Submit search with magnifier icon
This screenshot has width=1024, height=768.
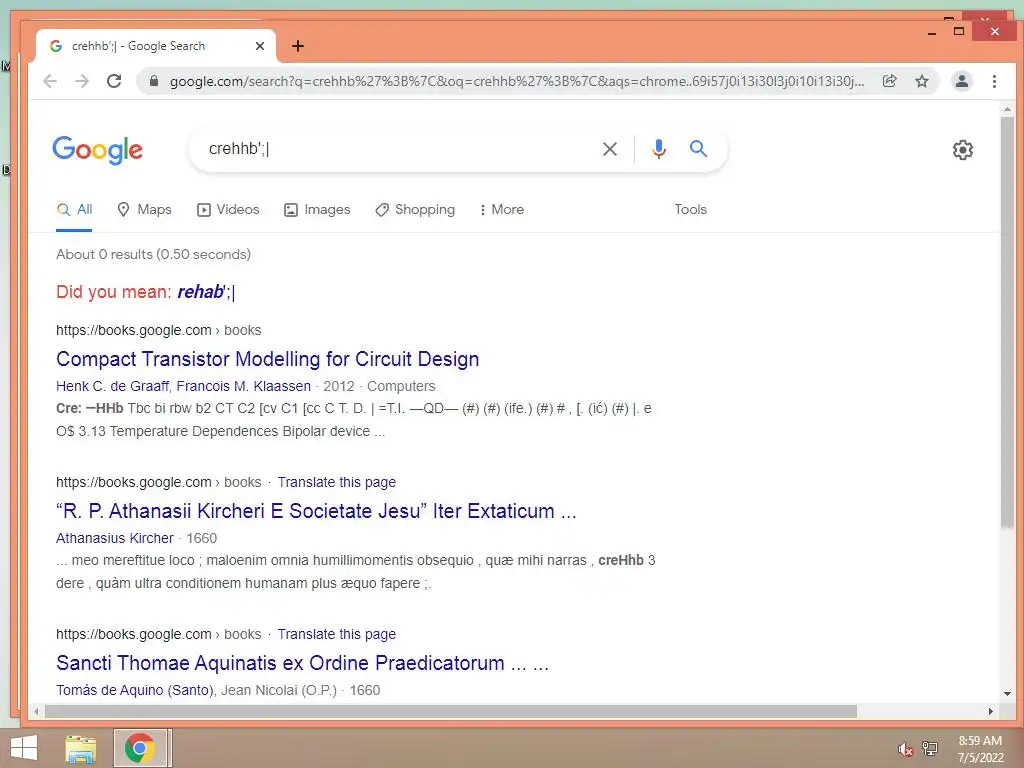click(x=698, y=149)
